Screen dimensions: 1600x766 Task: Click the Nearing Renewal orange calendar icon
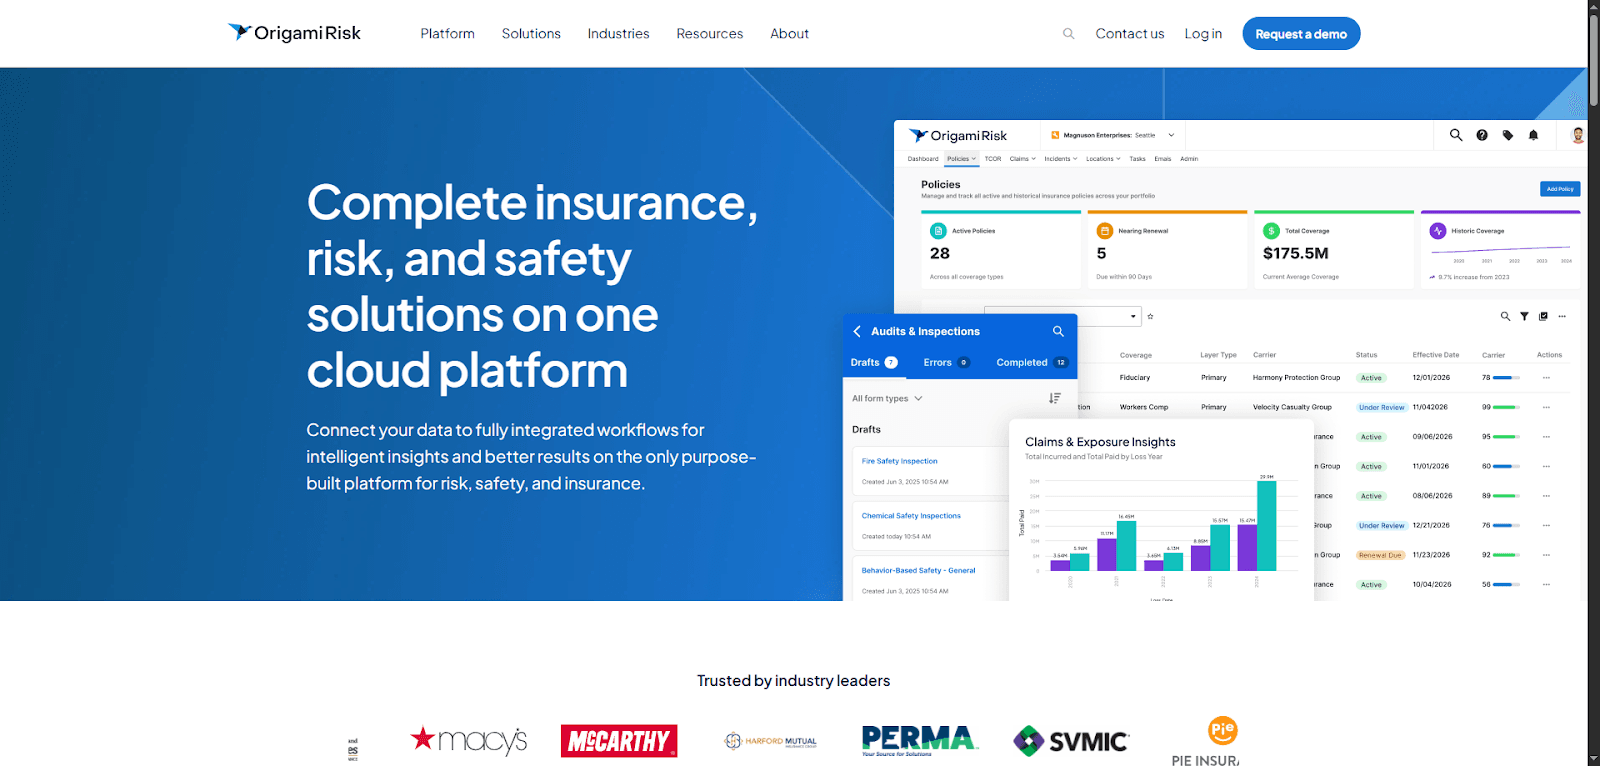click(x=1105, y=231)
